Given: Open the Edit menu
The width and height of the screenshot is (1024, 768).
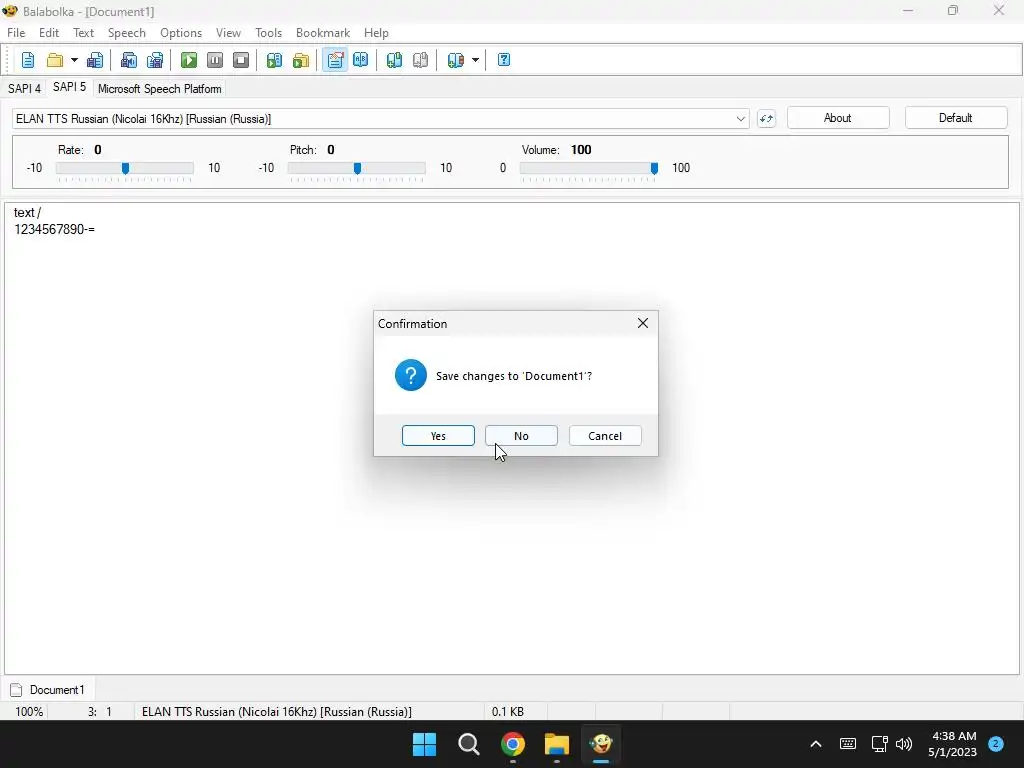Looking at the screenshot, I should 49,33.
